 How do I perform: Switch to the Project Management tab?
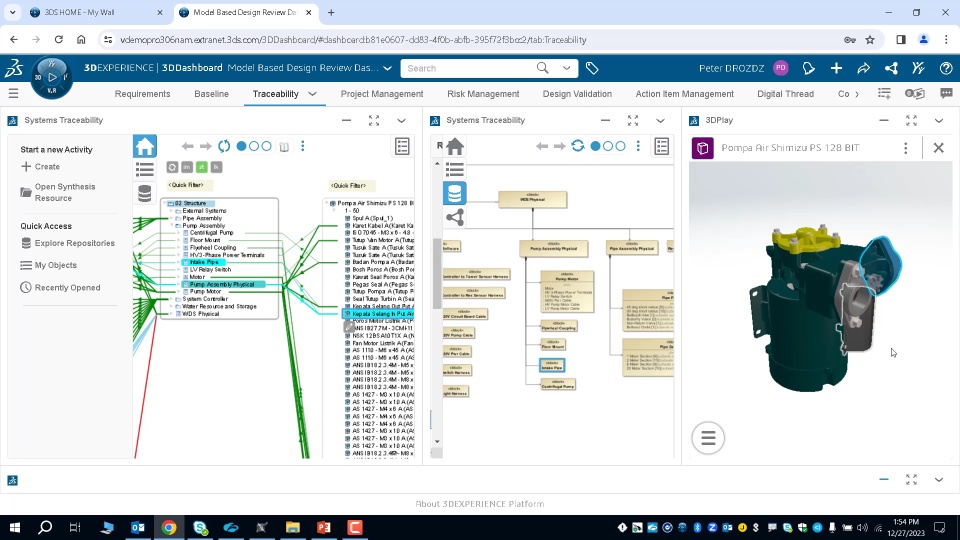pos(381,94)
